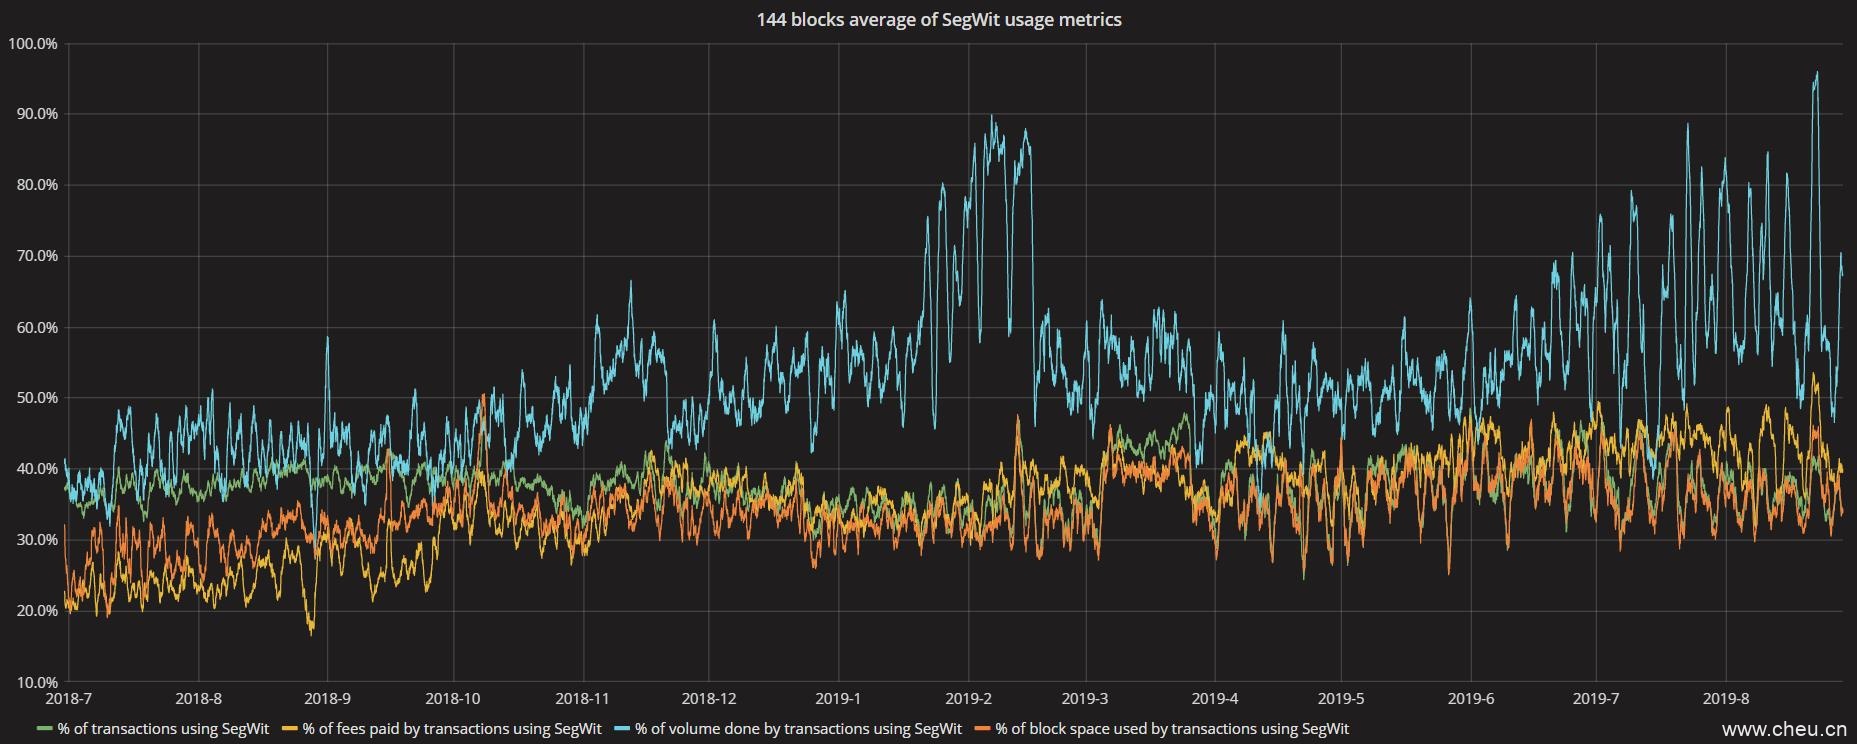Click the 2019-8 x-axis date label
The image size is (1857, 744).
pyautogui.click(x=1725, y=698)
